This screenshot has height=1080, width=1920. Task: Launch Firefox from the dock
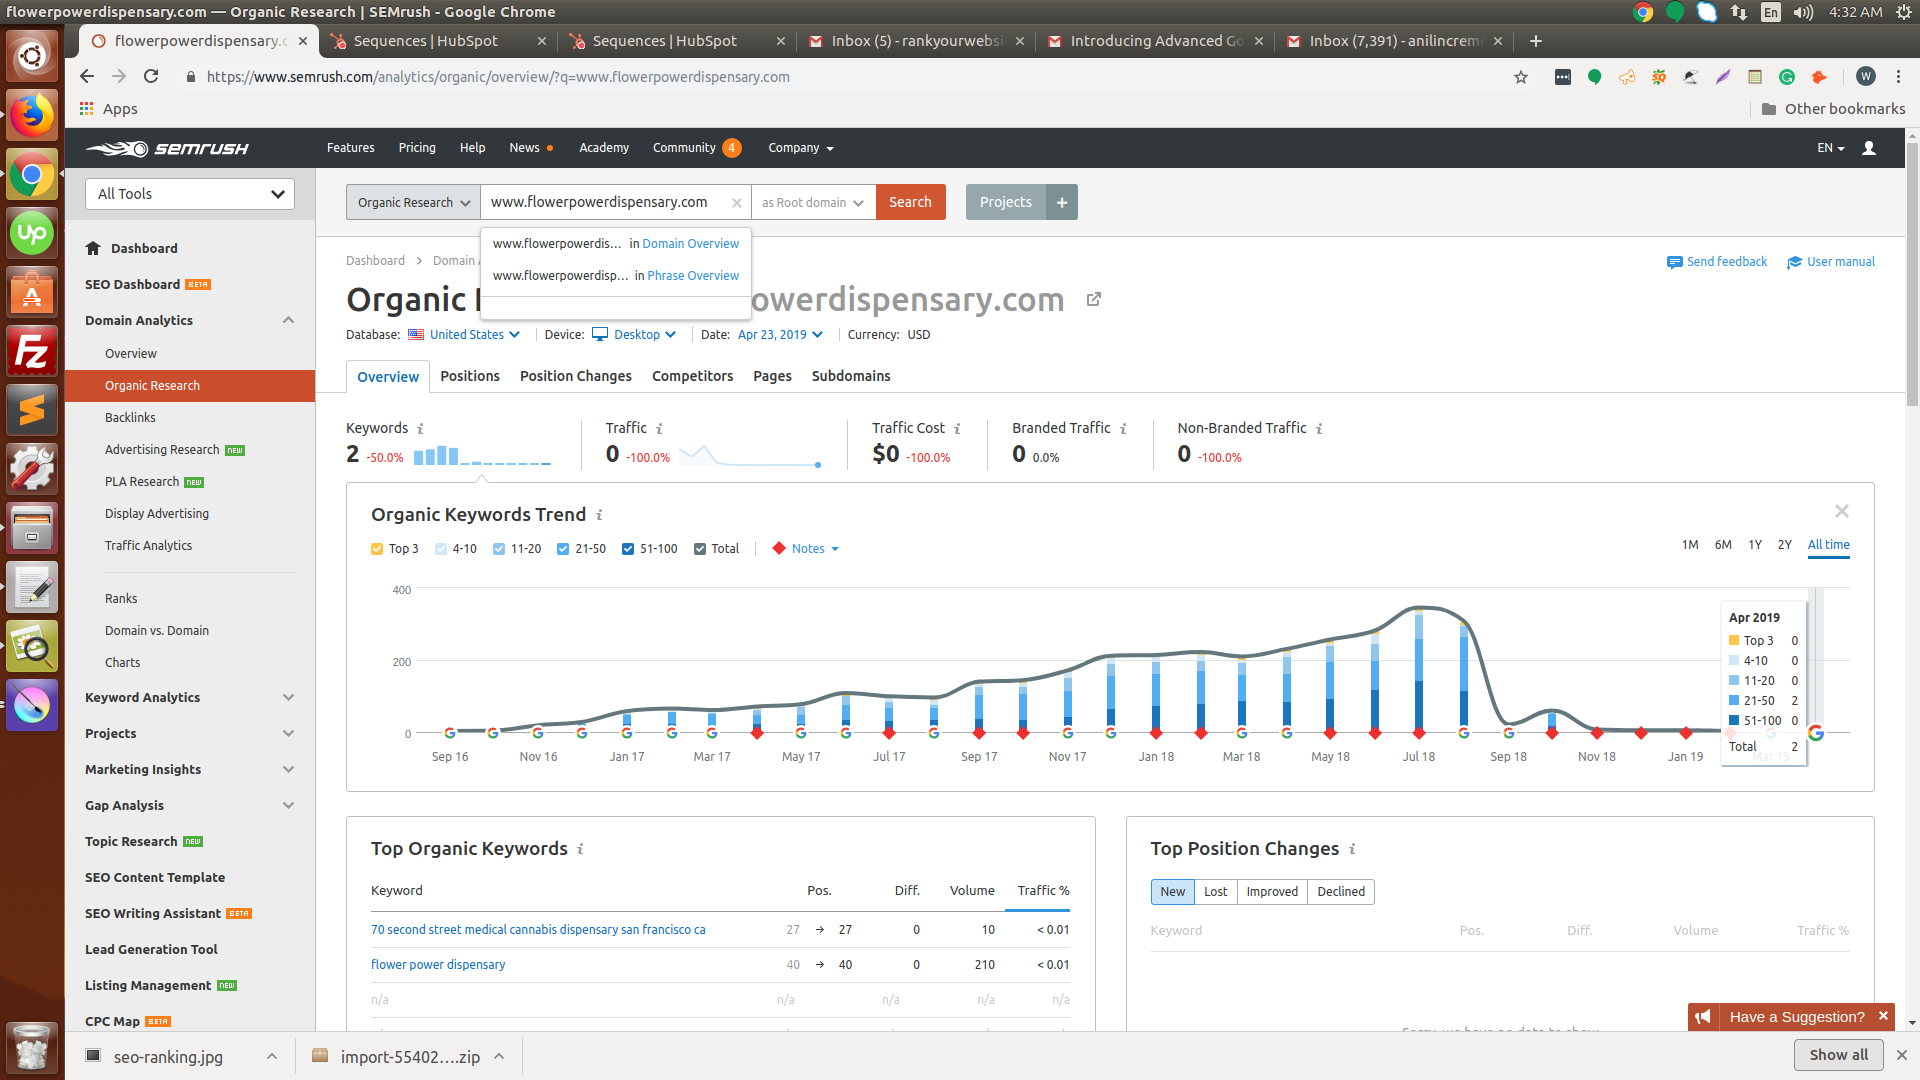click(x=32, y=116)
